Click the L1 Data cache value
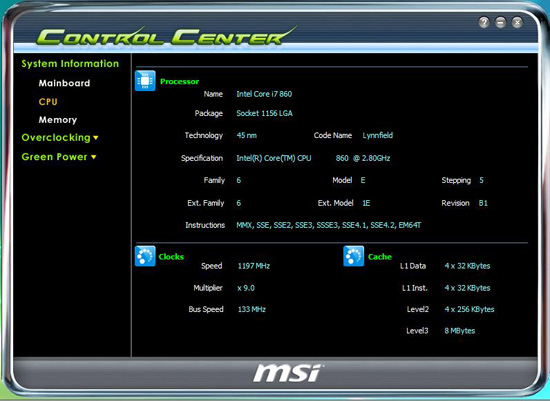Screen dimensions: 550x401 tap(468, 266)
